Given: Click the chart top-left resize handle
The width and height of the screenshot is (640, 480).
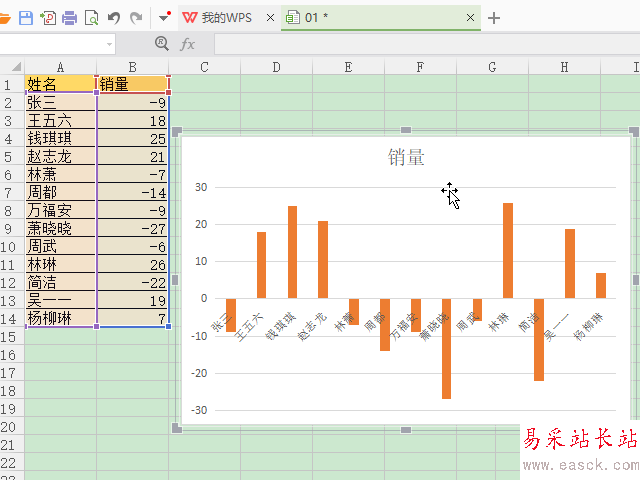Looking at the screenshot, I should tap(177, 131).
